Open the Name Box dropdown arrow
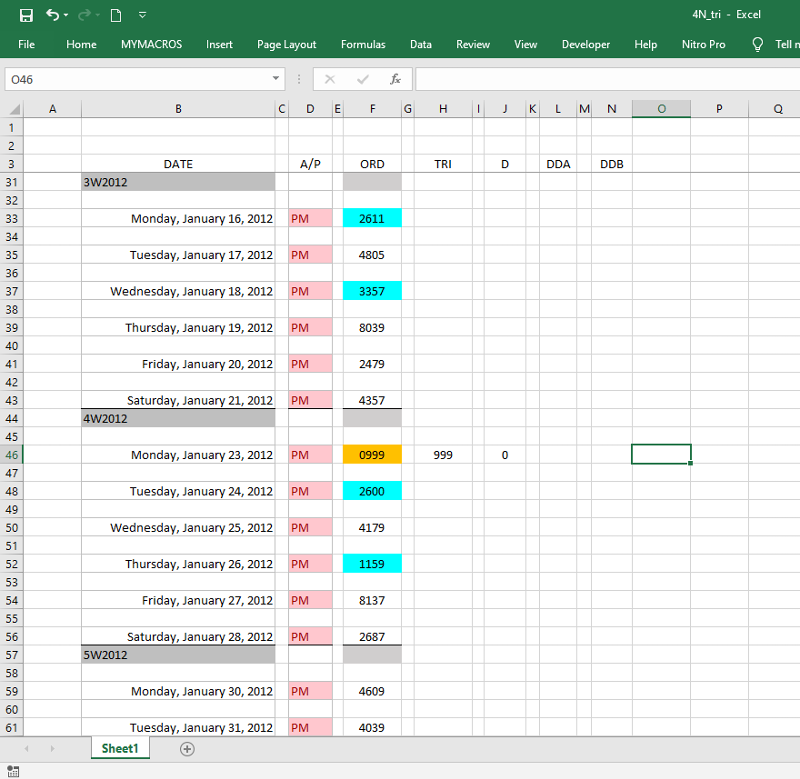This screenshot has height=779, width=800. click(277, 79)
